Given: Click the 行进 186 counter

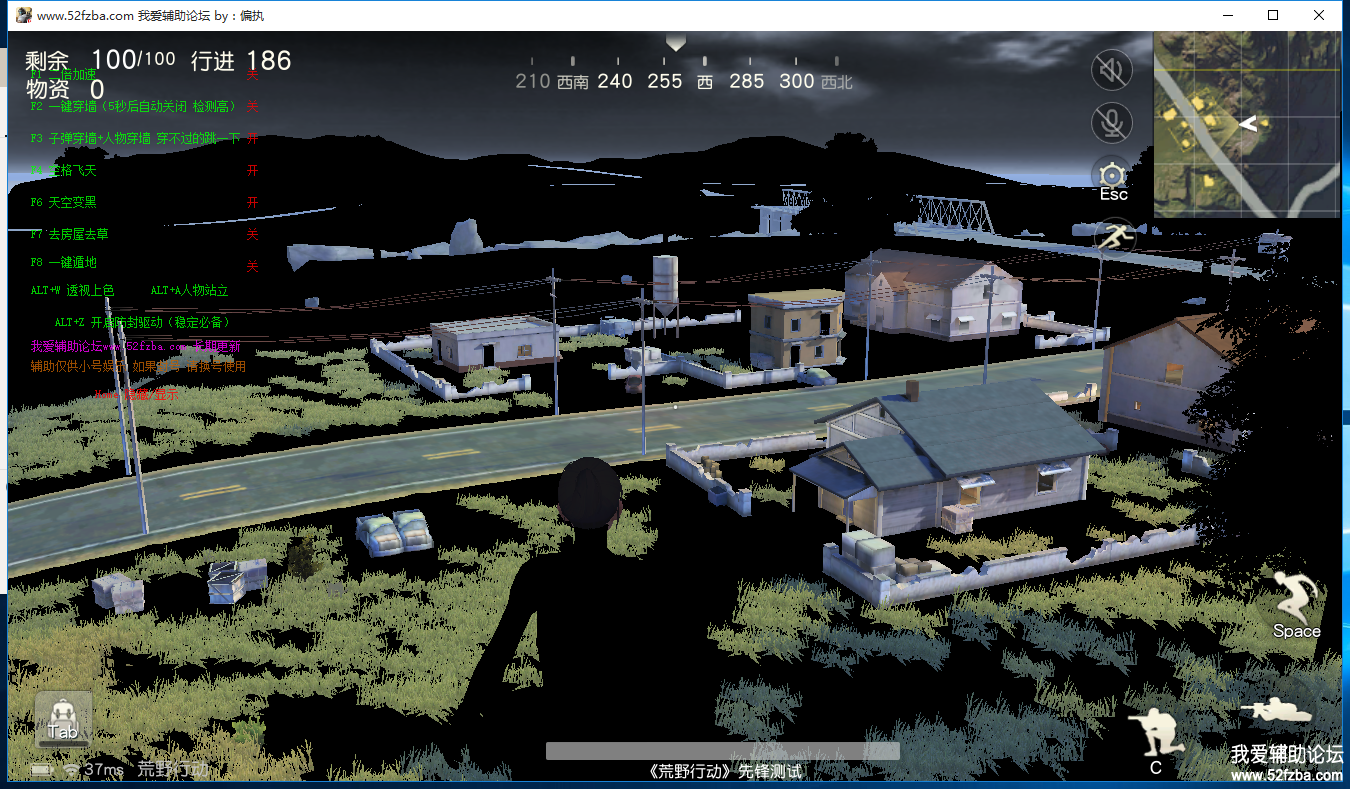Looking at the screenshot, I should click(241, 60).
